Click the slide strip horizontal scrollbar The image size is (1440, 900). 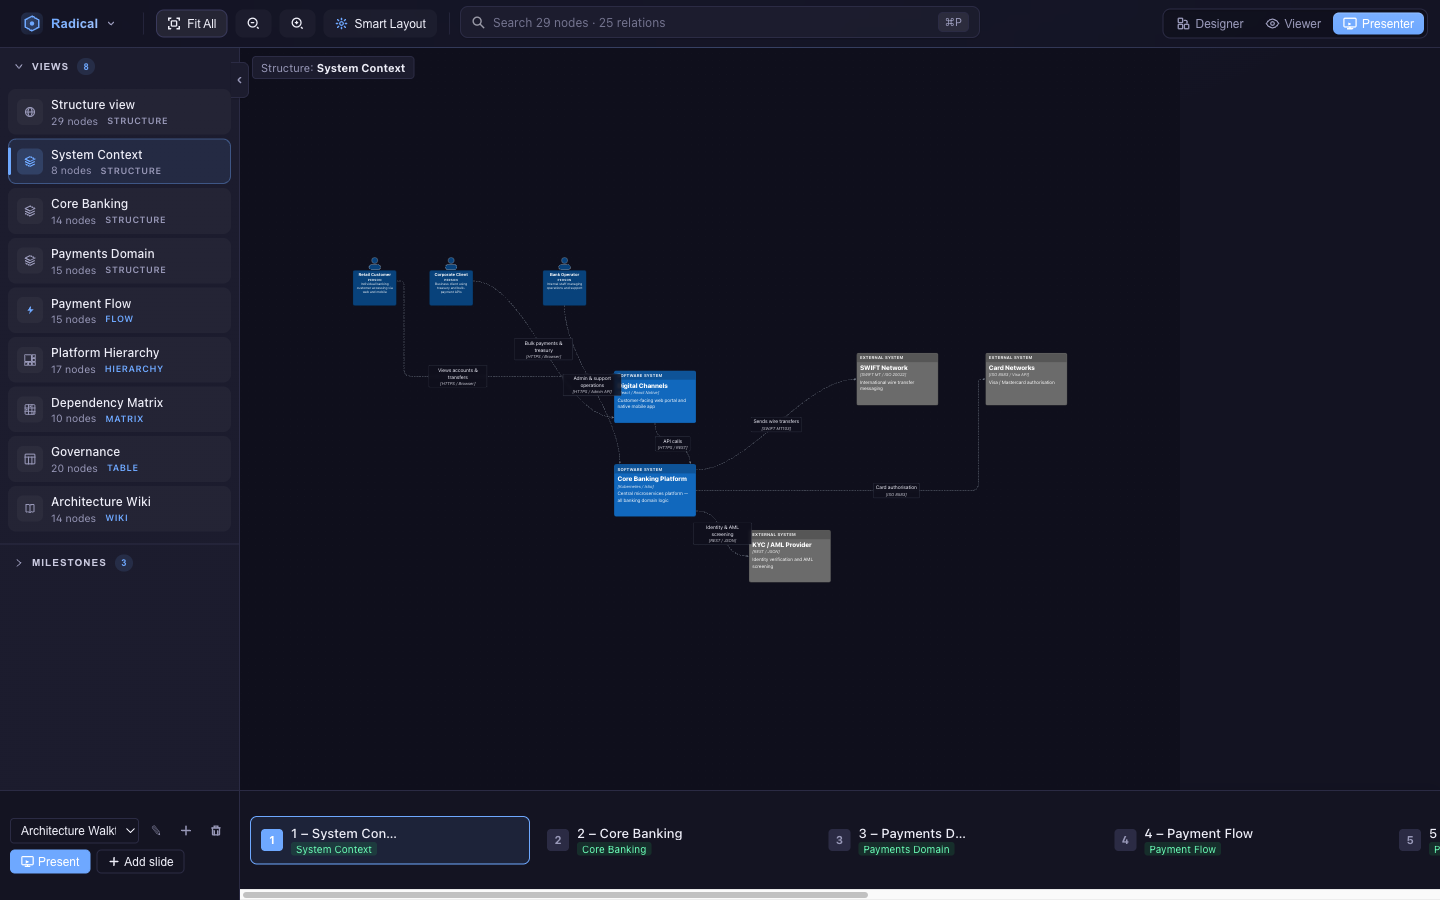tap(555, 895)
